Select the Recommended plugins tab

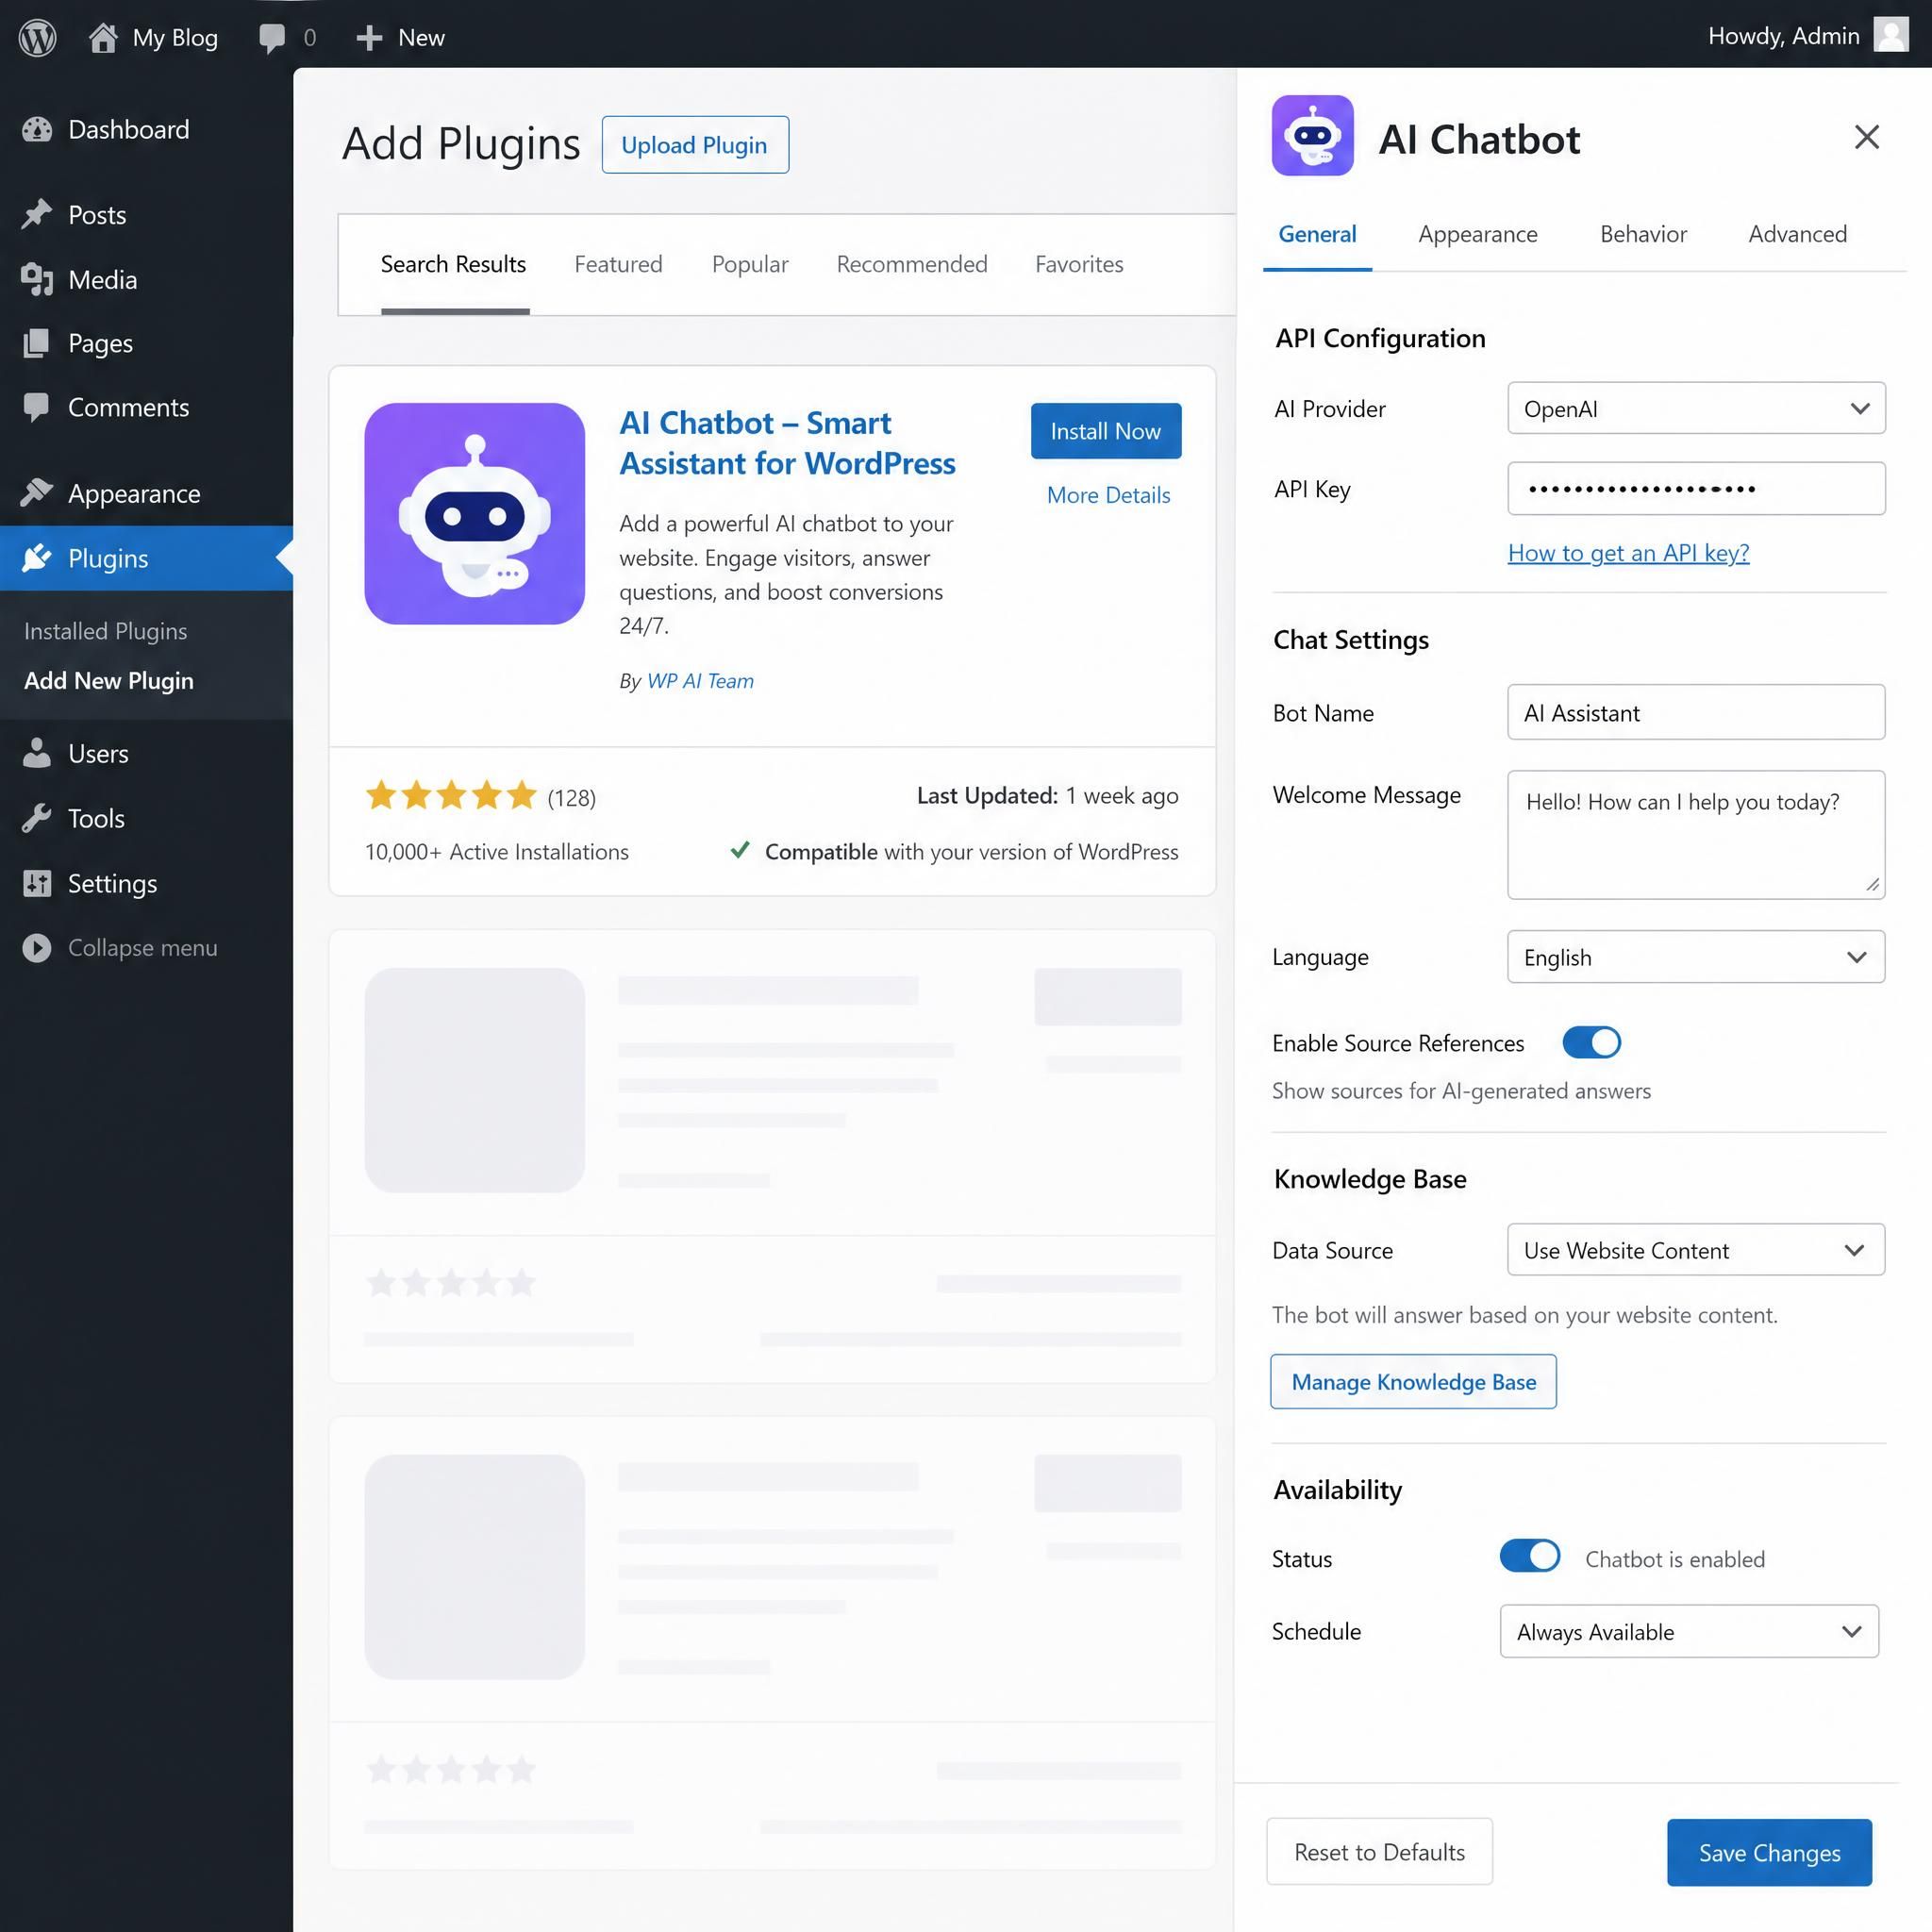(x=911, y=264)
